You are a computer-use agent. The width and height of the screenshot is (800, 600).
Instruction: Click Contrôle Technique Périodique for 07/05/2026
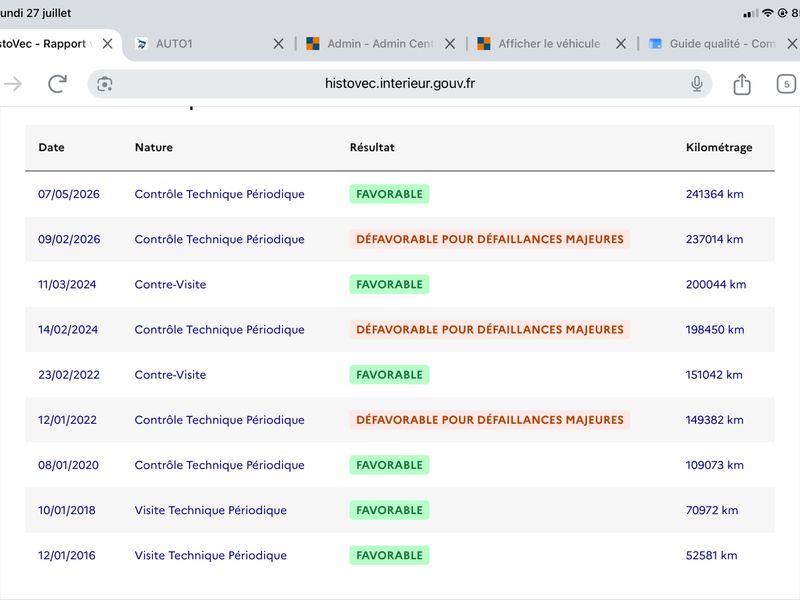coord(219,194)
